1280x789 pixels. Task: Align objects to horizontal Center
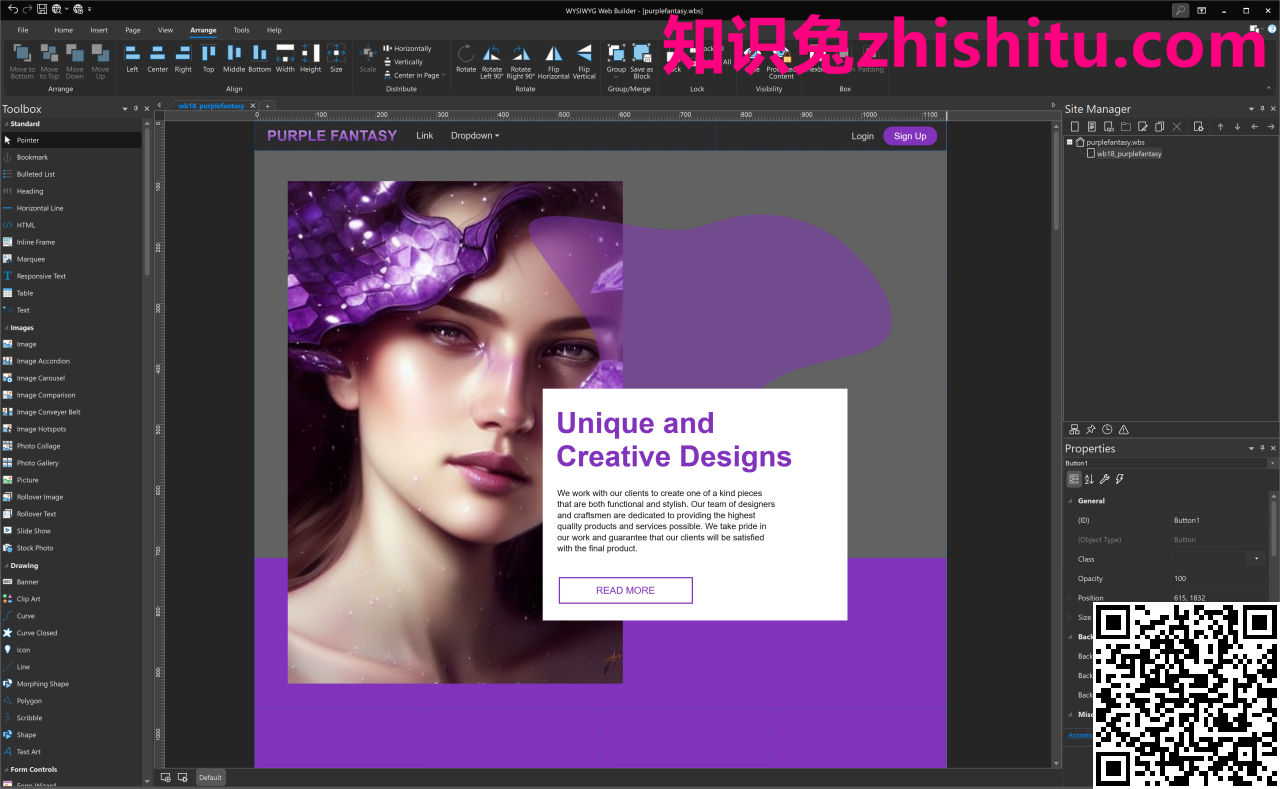tap(158, 57)
